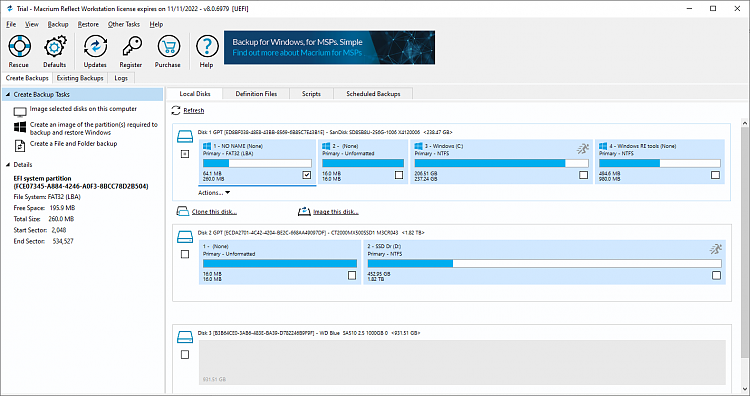Screen dimensions: 750x396
Task: Collapse the Details section
Action: [x=8, y=165]
